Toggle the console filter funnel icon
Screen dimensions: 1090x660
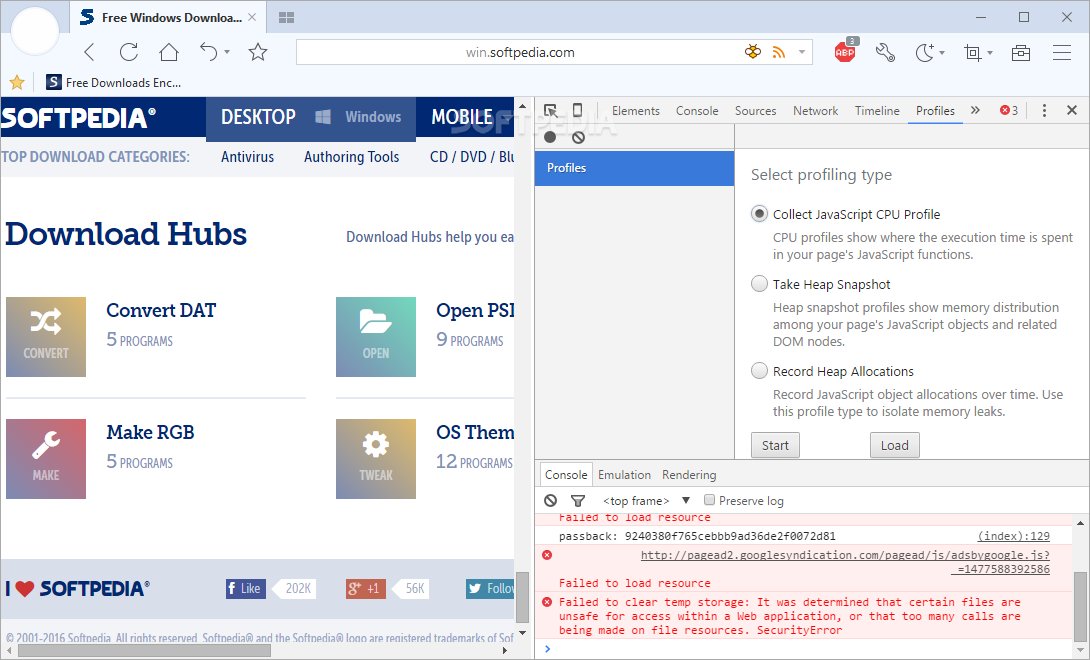(x=578, y=500)
